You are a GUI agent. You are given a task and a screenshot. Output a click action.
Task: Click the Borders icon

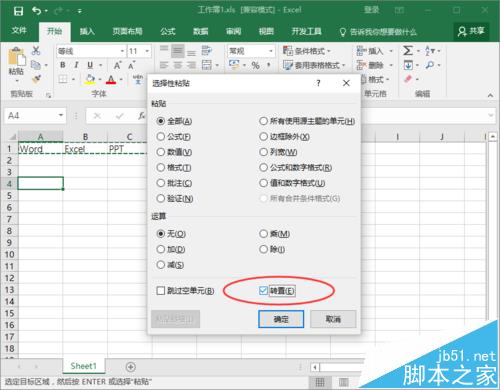point(63,79)
